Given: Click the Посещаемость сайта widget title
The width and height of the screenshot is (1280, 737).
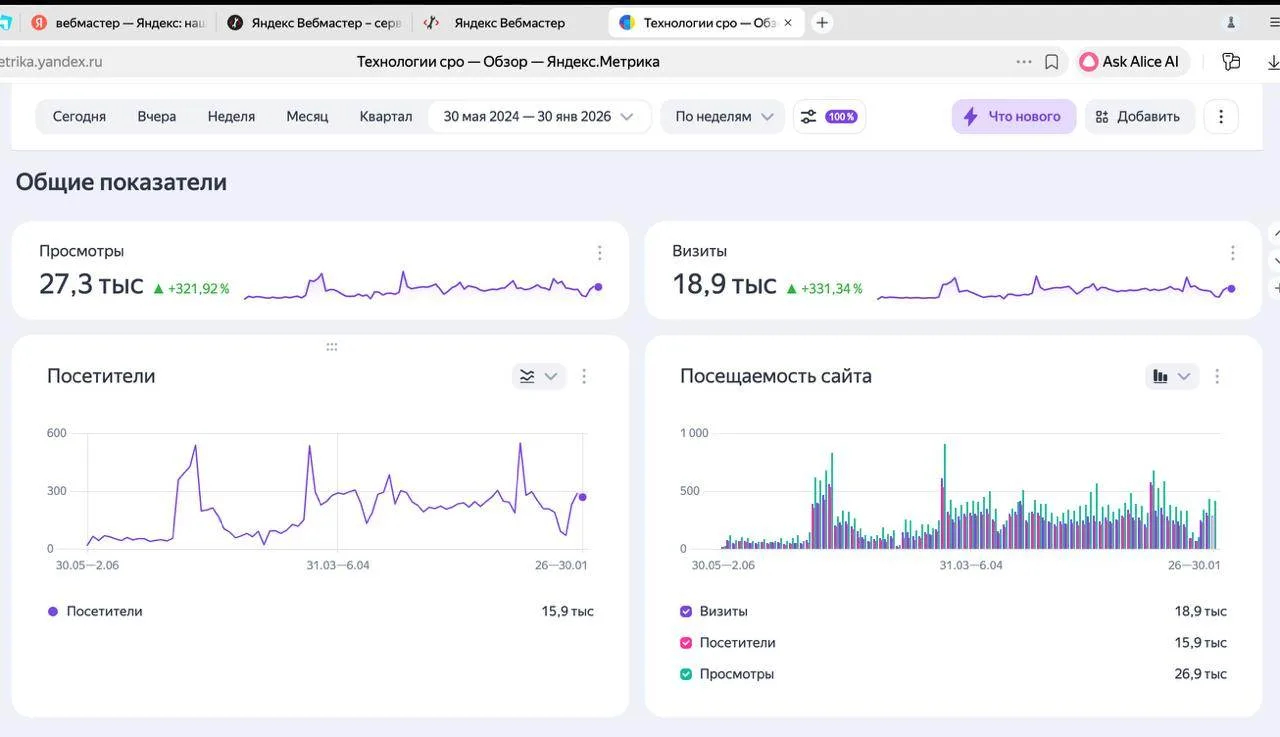Looking at the screenshot, I should [x=776, y=376].
